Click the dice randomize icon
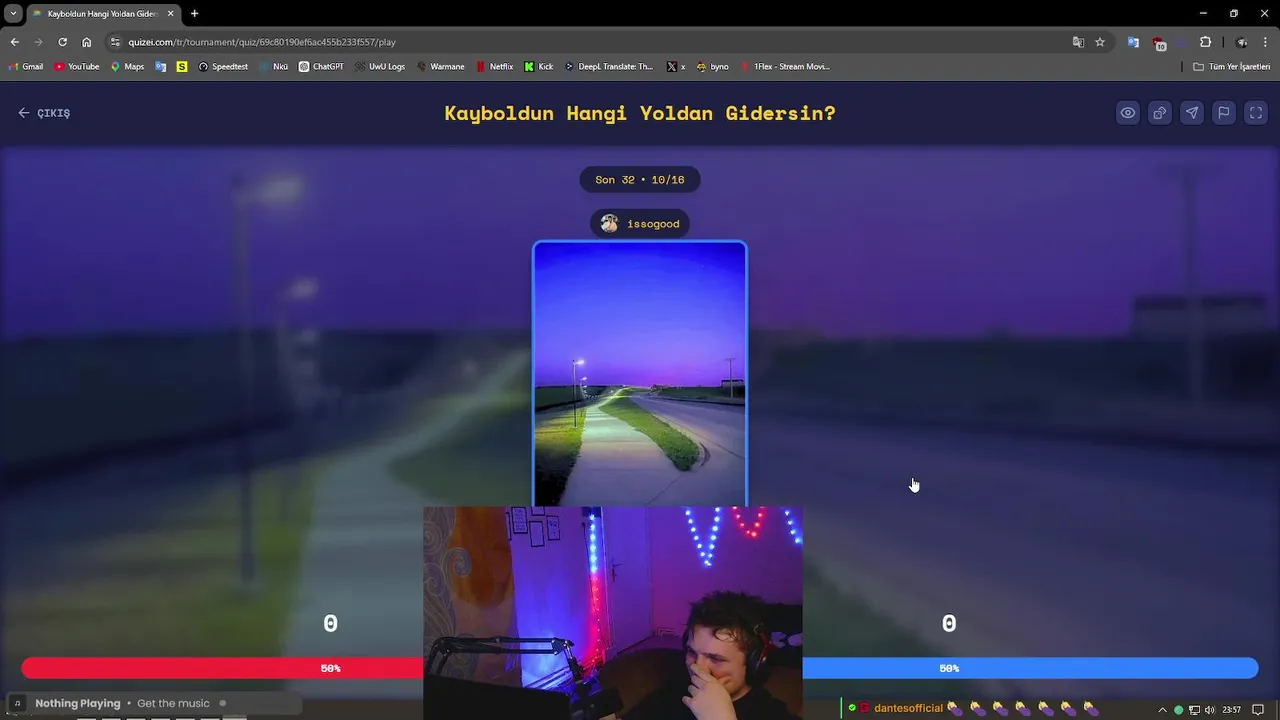Viewport: 1280px width, 720px height. [x=1160, y=113]
